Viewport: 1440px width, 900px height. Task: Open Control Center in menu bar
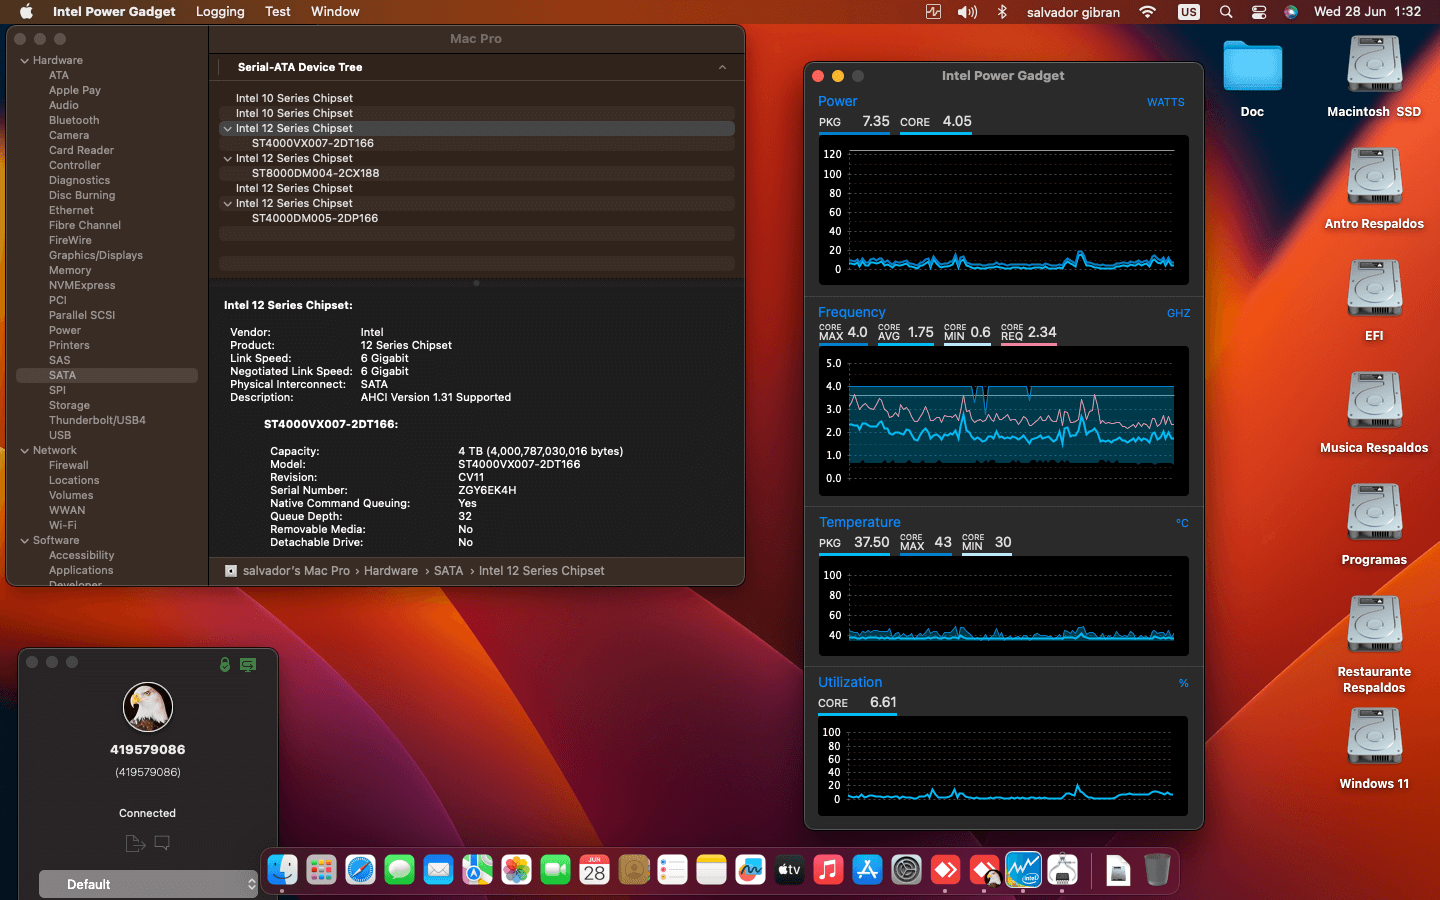[1259, 12]
